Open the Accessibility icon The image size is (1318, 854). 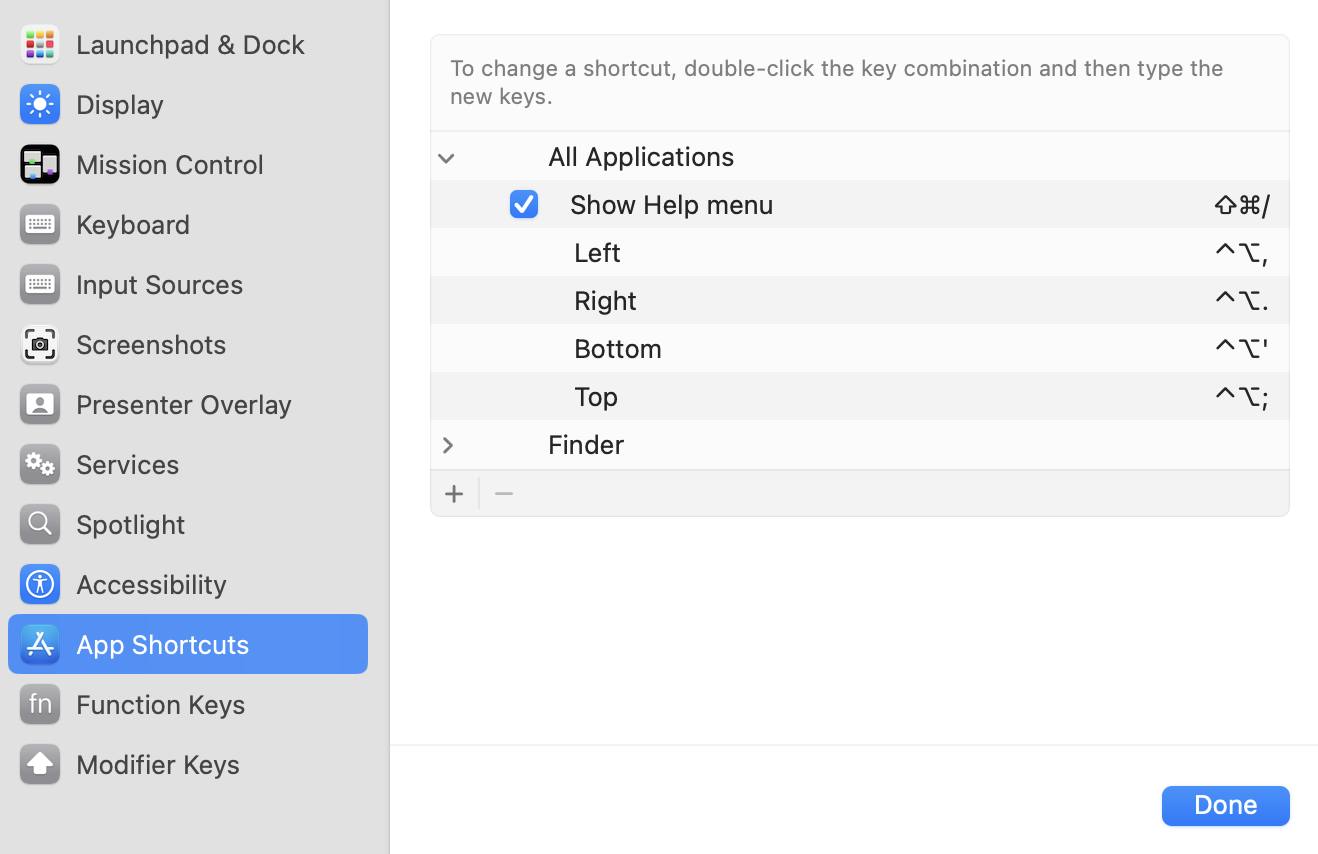(x=40, y=584)
